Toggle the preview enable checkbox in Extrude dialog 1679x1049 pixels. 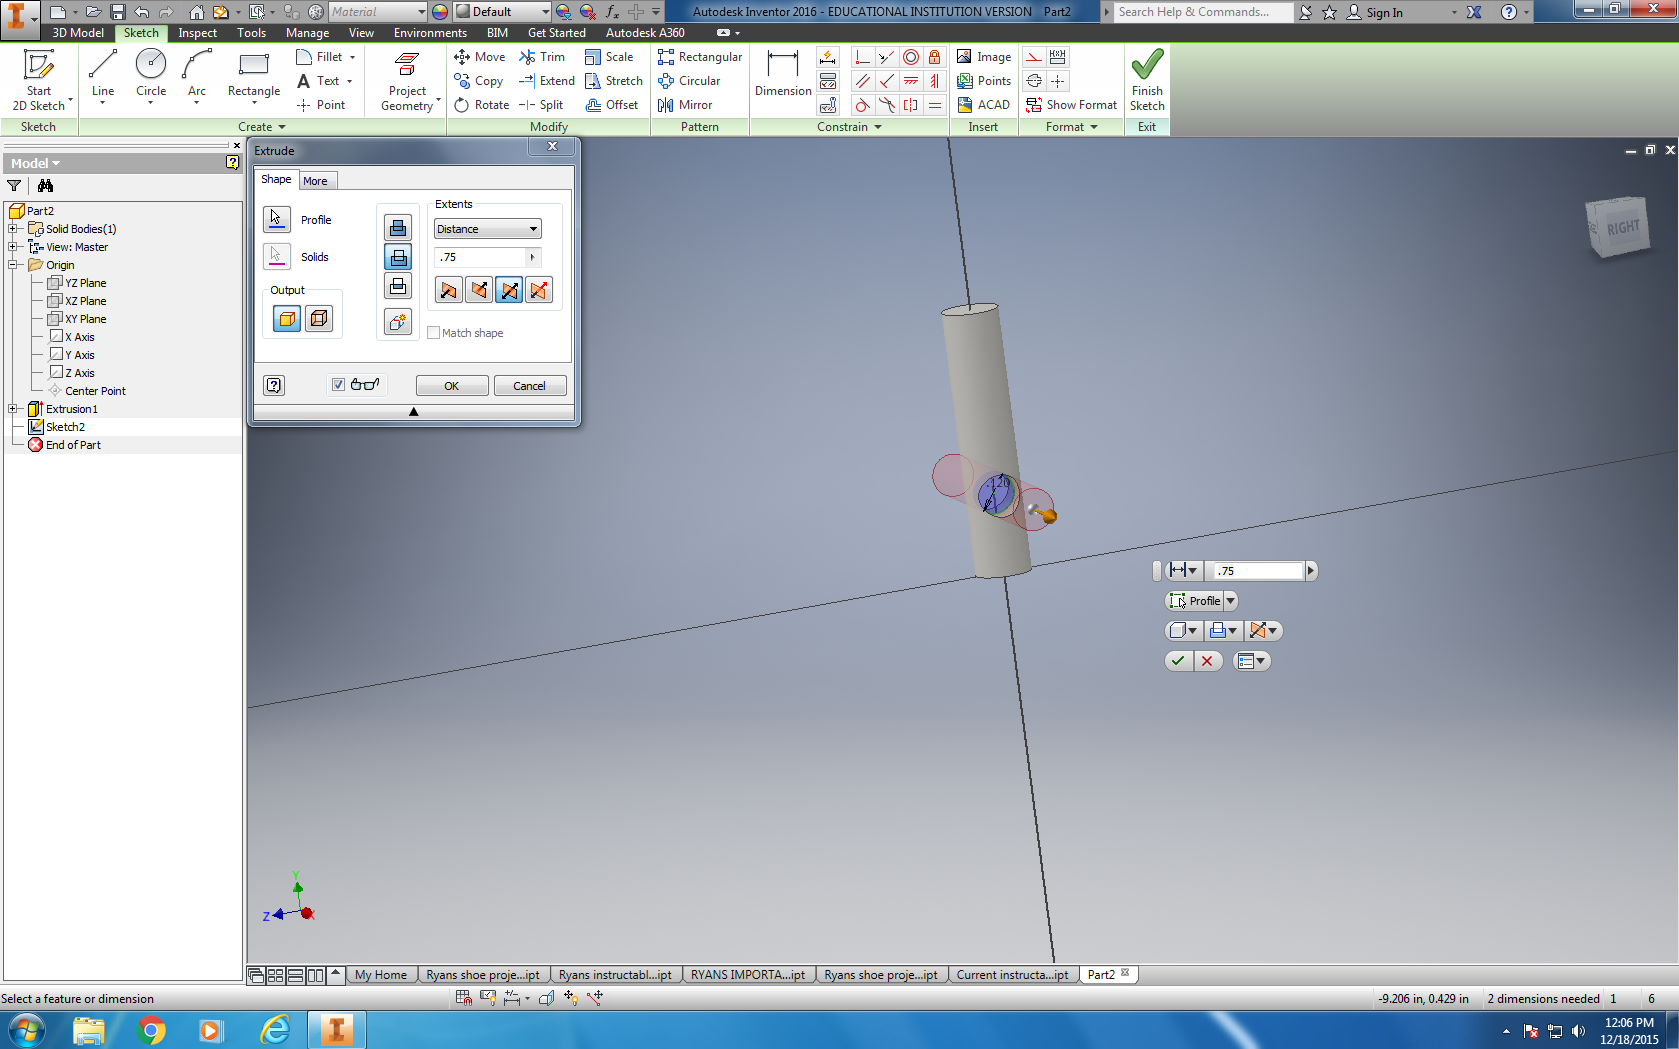tap(339, 385)
